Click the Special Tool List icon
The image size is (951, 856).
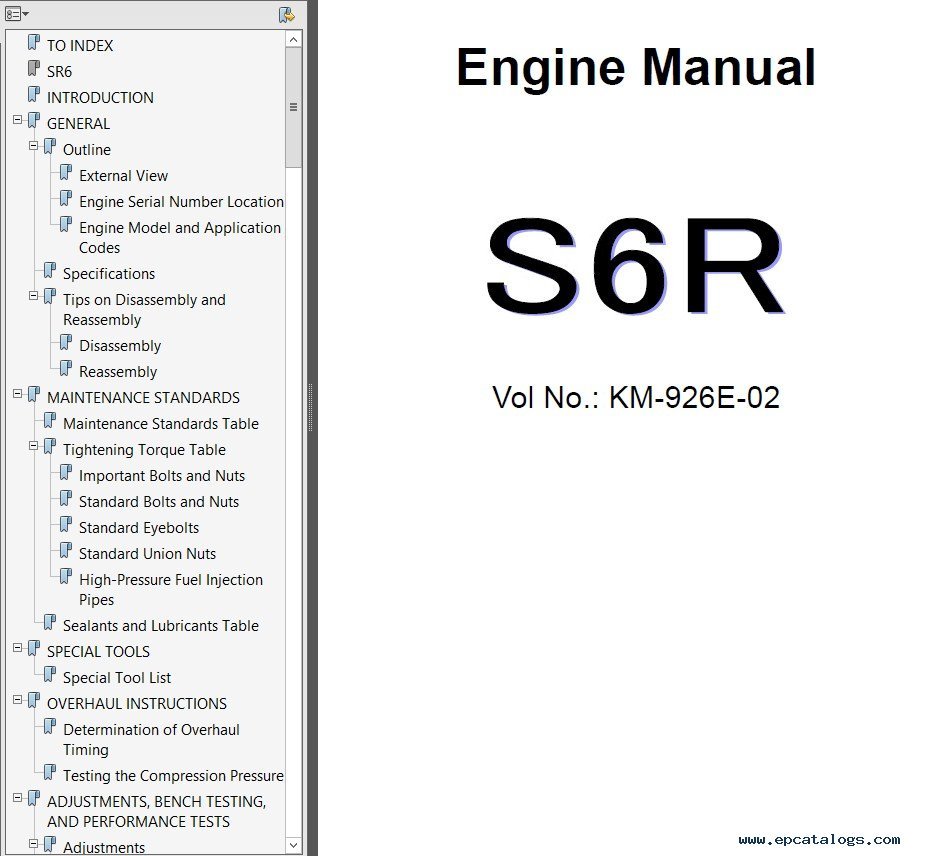tap(50, 675)
